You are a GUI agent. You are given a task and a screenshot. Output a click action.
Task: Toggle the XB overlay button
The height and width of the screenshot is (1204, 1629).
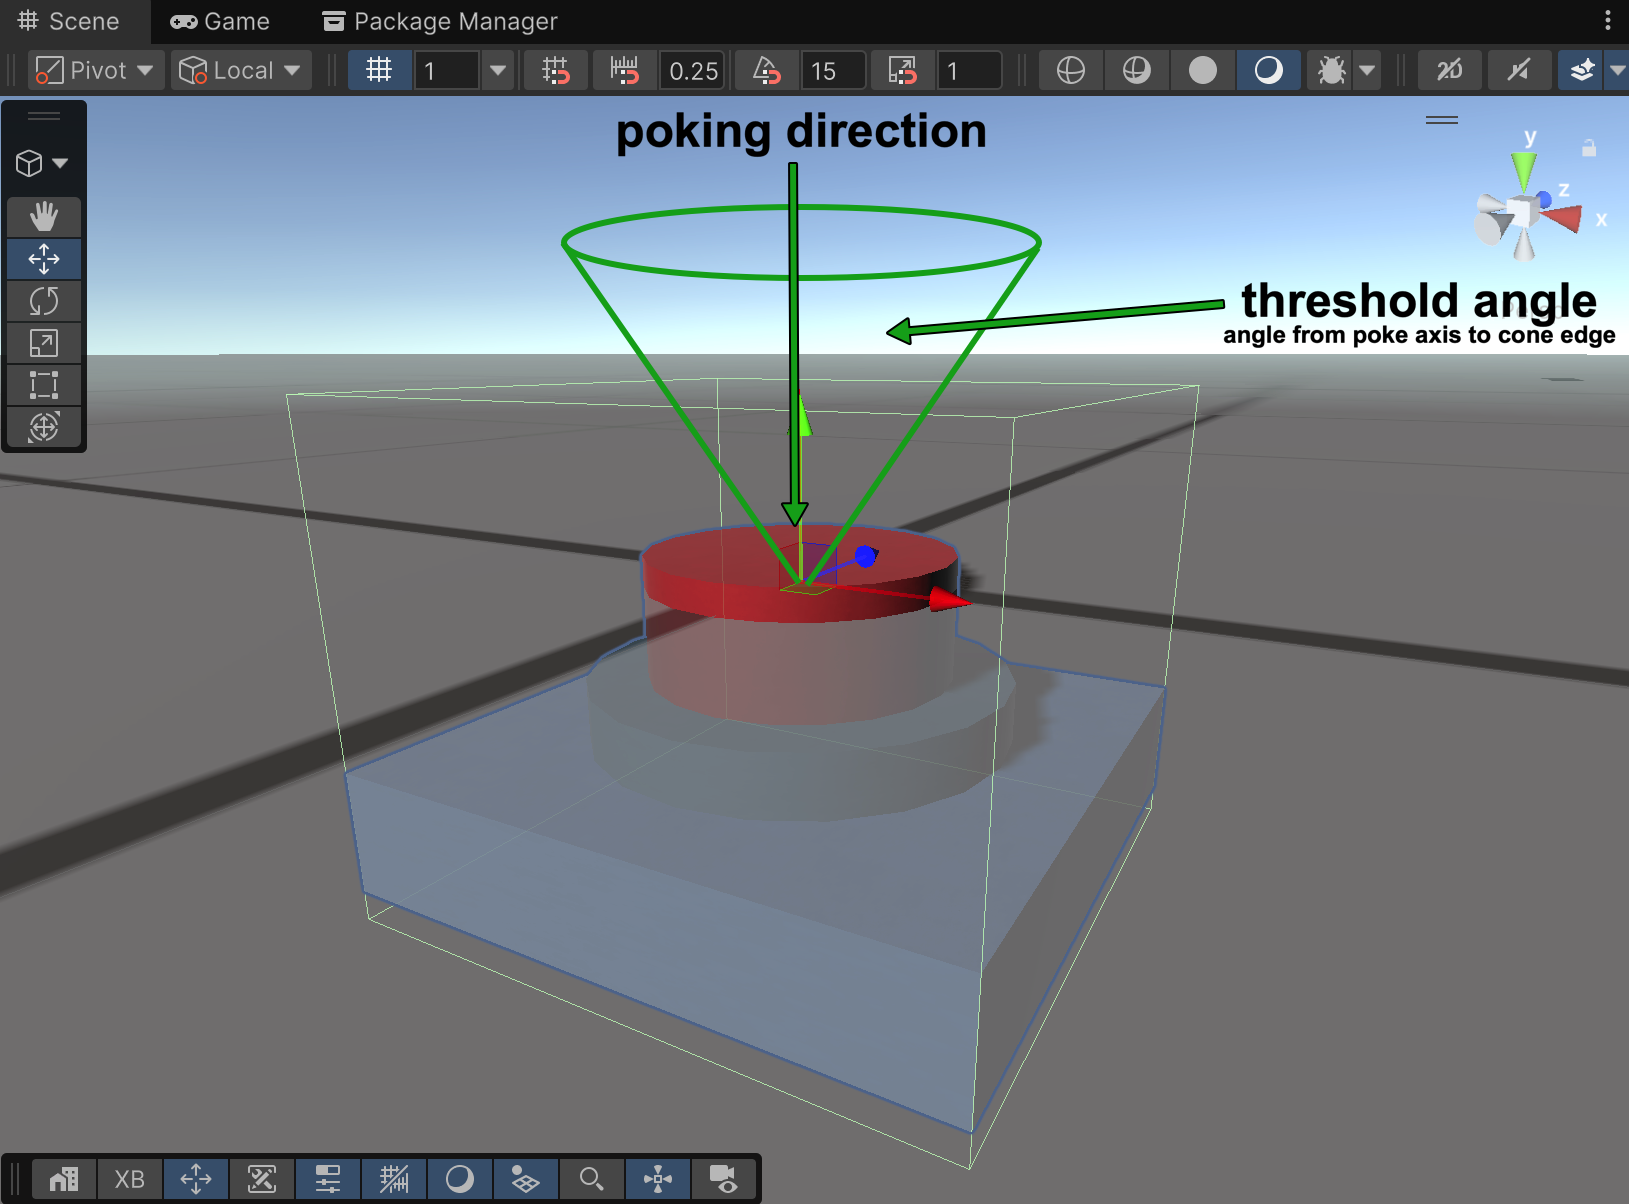(130, 1179)
